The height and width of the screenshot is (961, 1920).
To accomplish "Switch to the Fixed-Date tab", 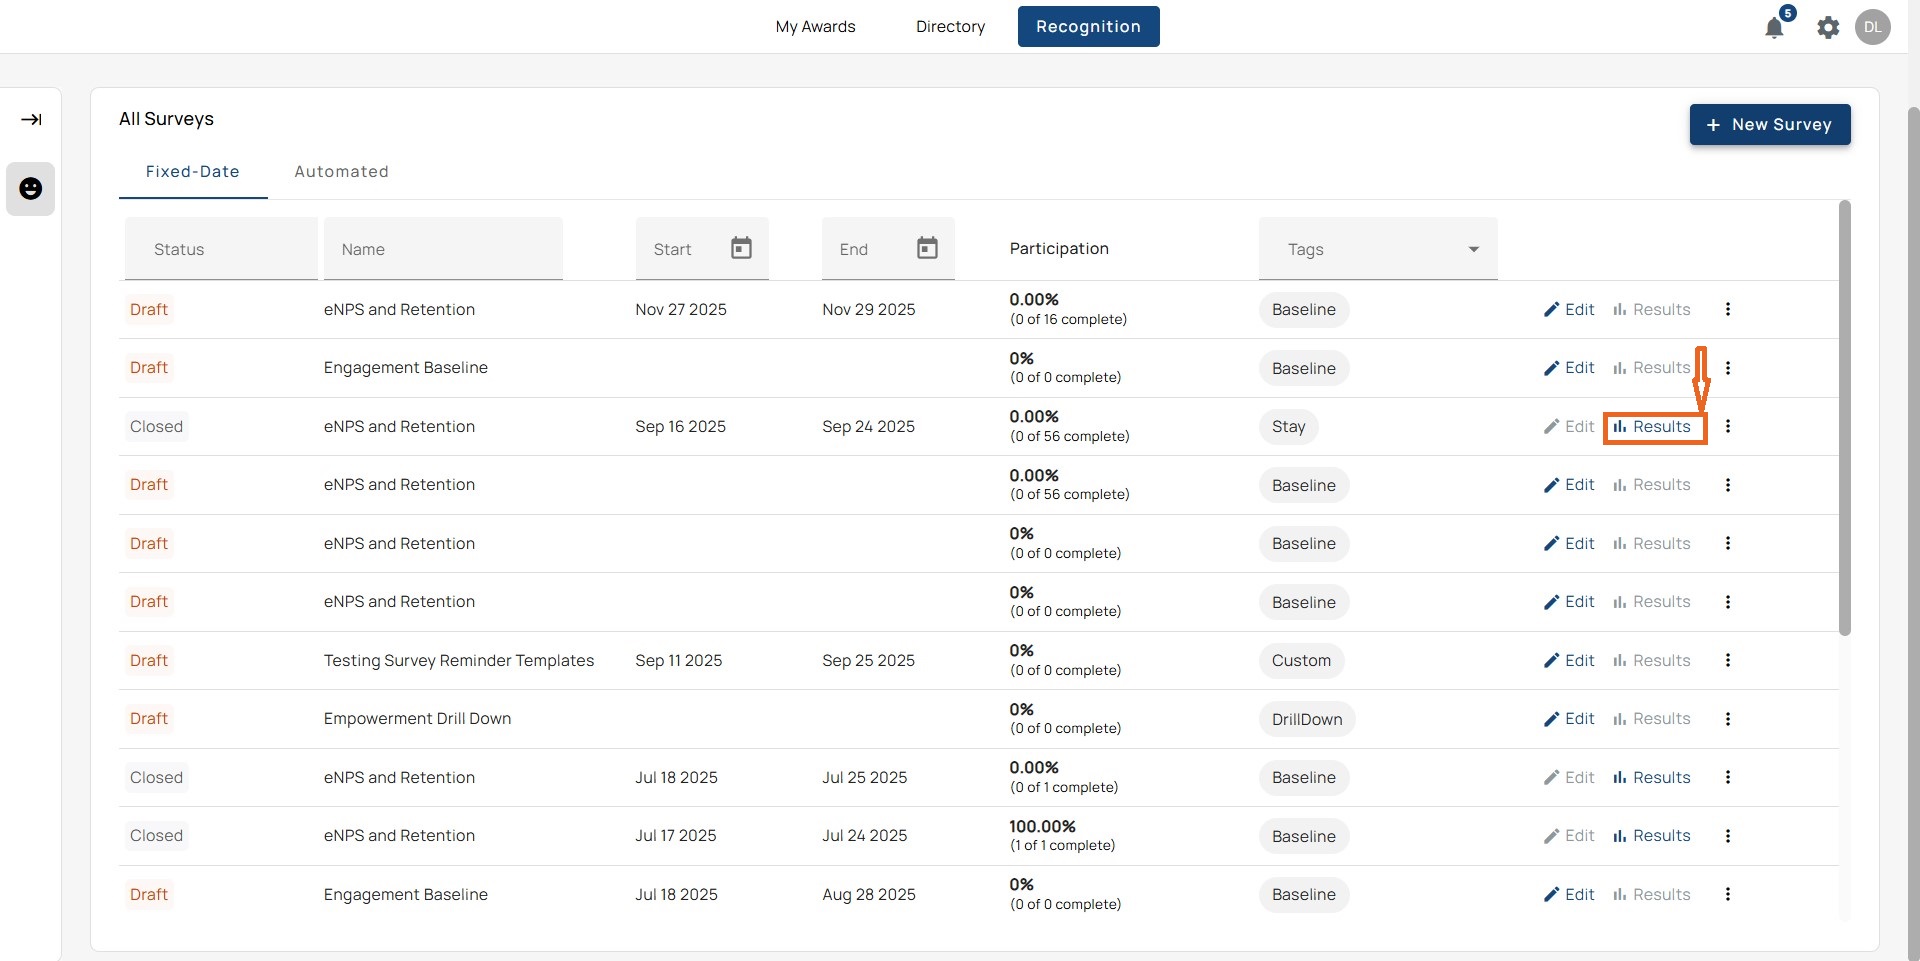I will 192,172.
